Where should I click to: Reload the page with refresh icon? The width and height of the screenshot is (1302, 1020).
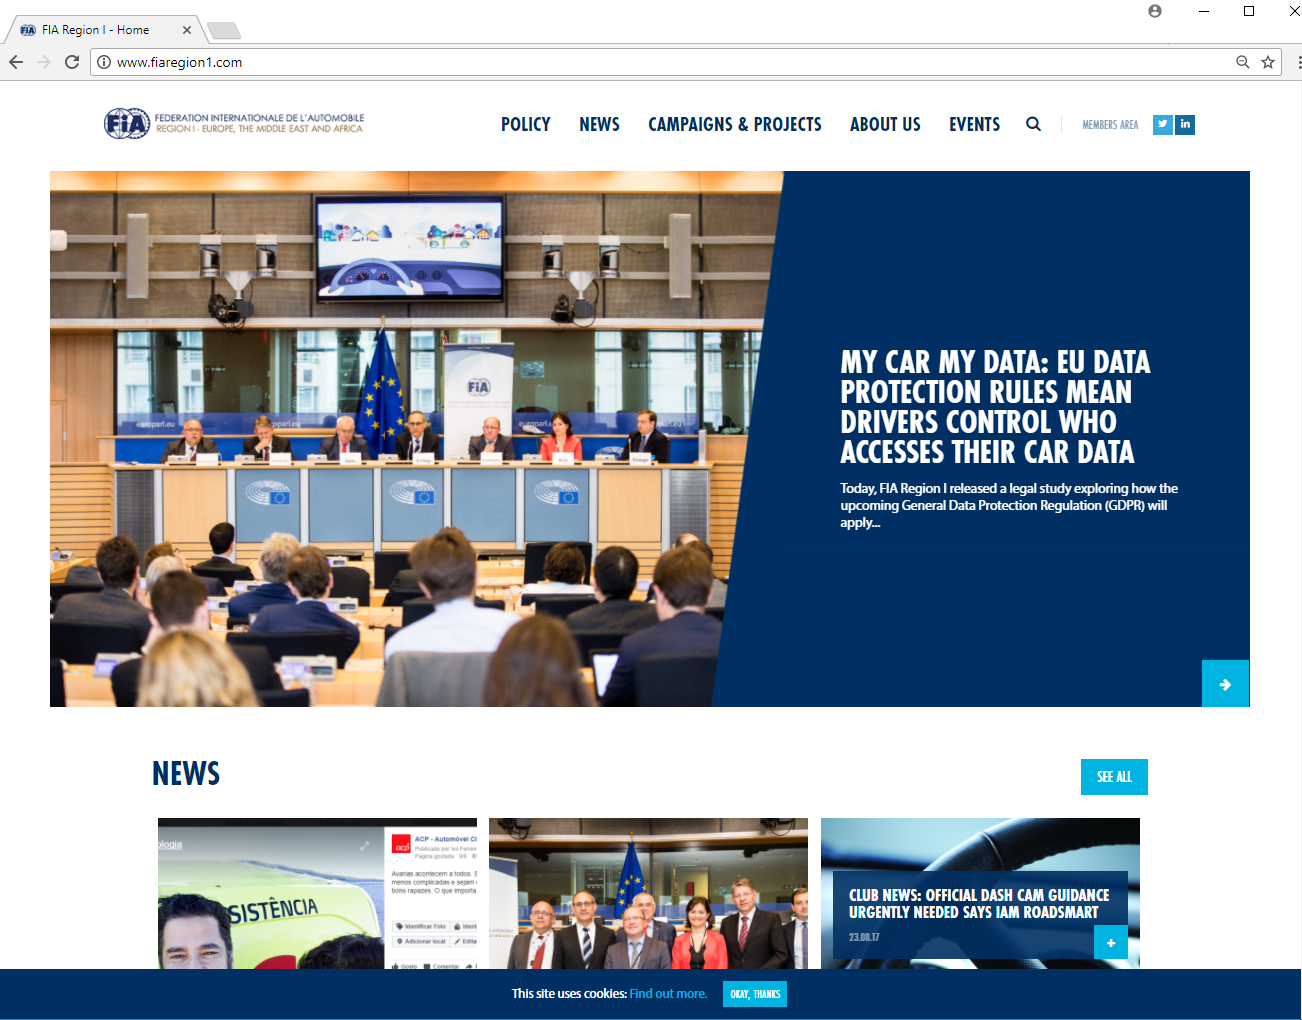click(72, 62)
